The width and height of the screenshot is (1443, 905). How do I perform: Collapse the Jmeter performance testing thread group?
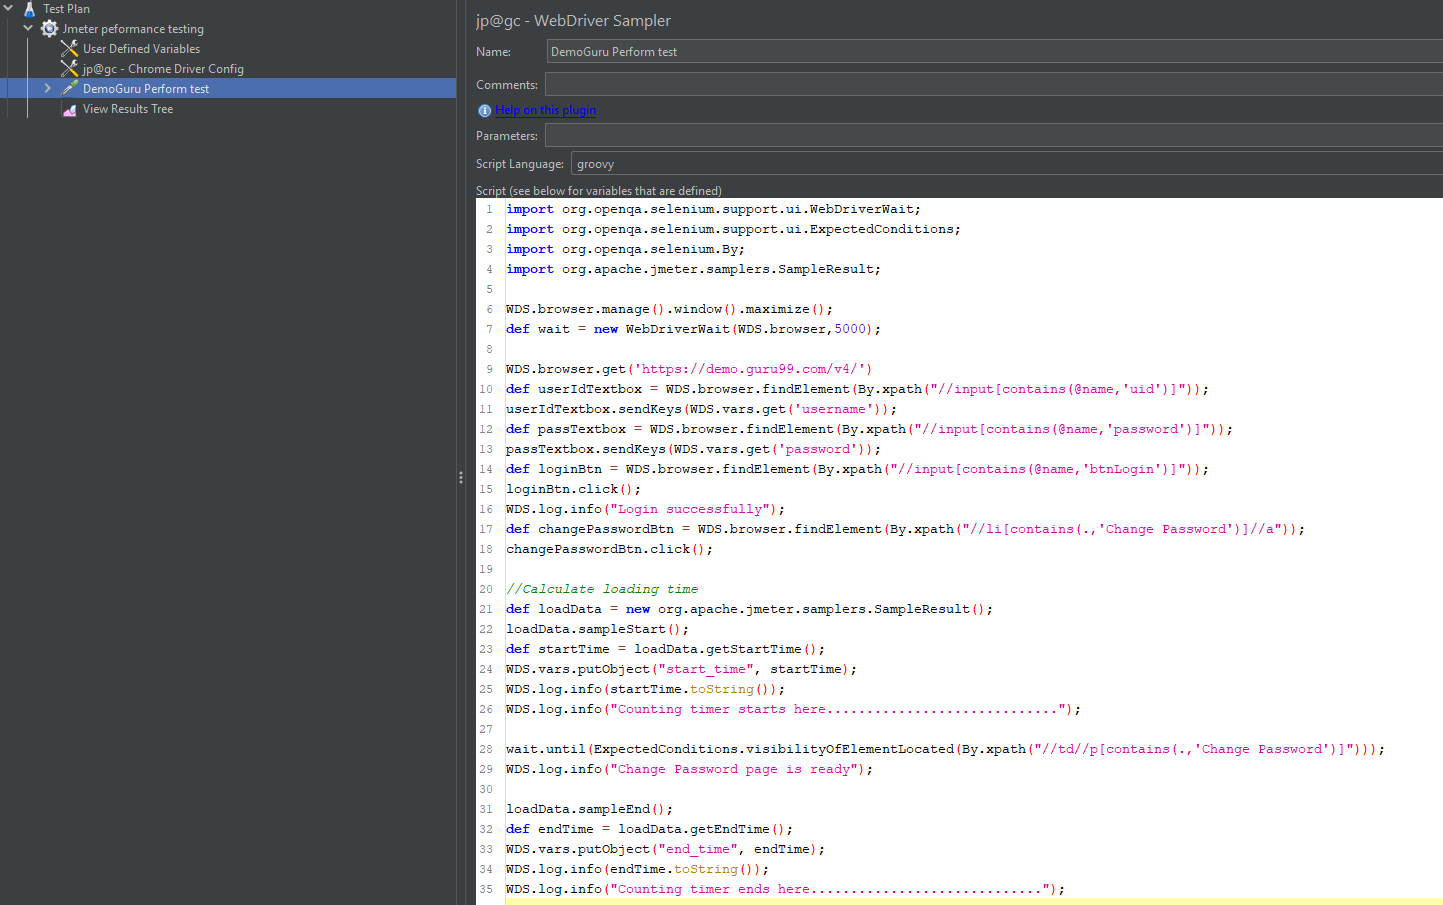(28, 28)
